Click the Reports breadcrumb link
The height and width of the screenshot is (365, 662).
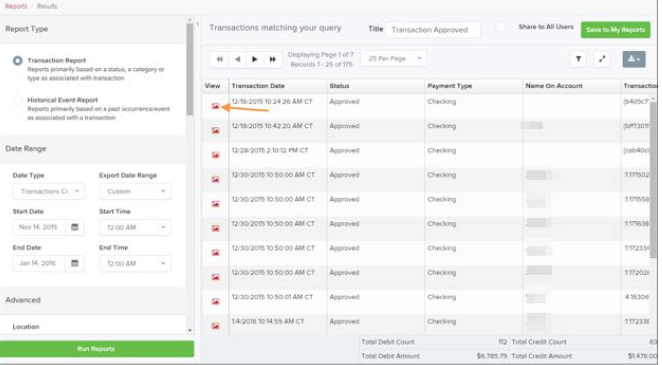pos(16,6)
